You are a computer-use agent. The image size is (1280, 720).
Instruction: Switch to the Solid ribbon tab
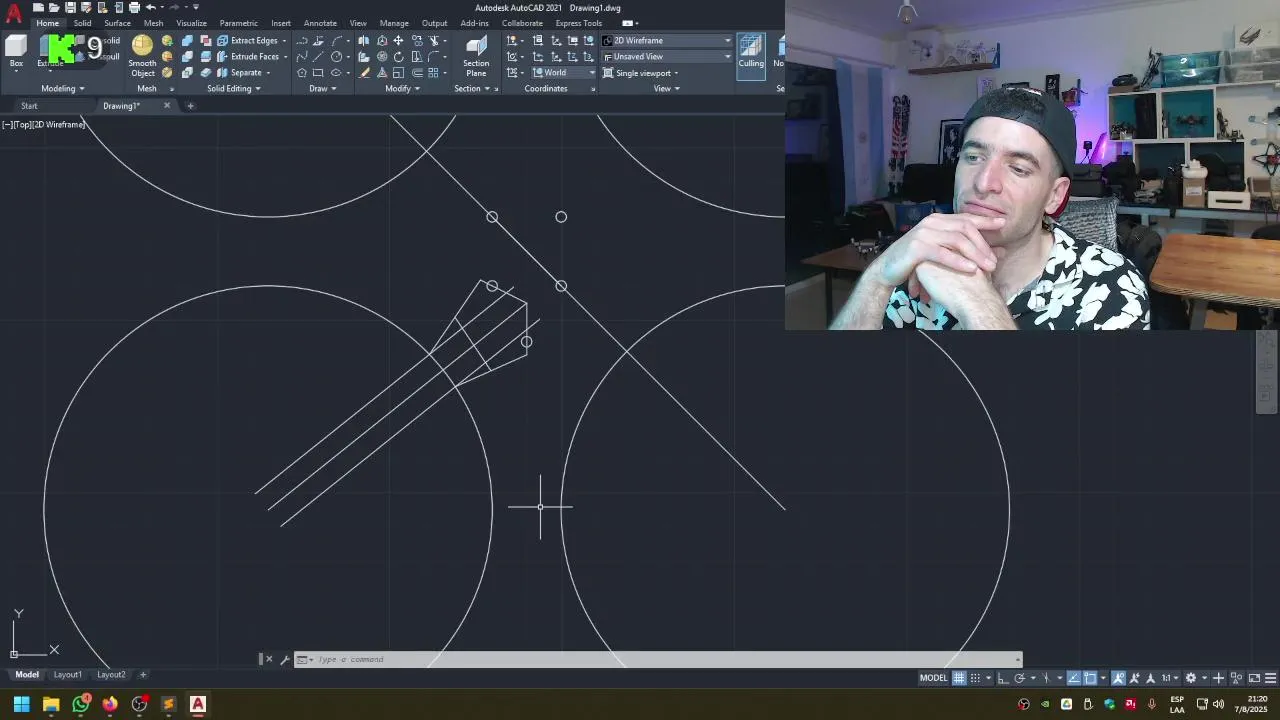[82, 23]
